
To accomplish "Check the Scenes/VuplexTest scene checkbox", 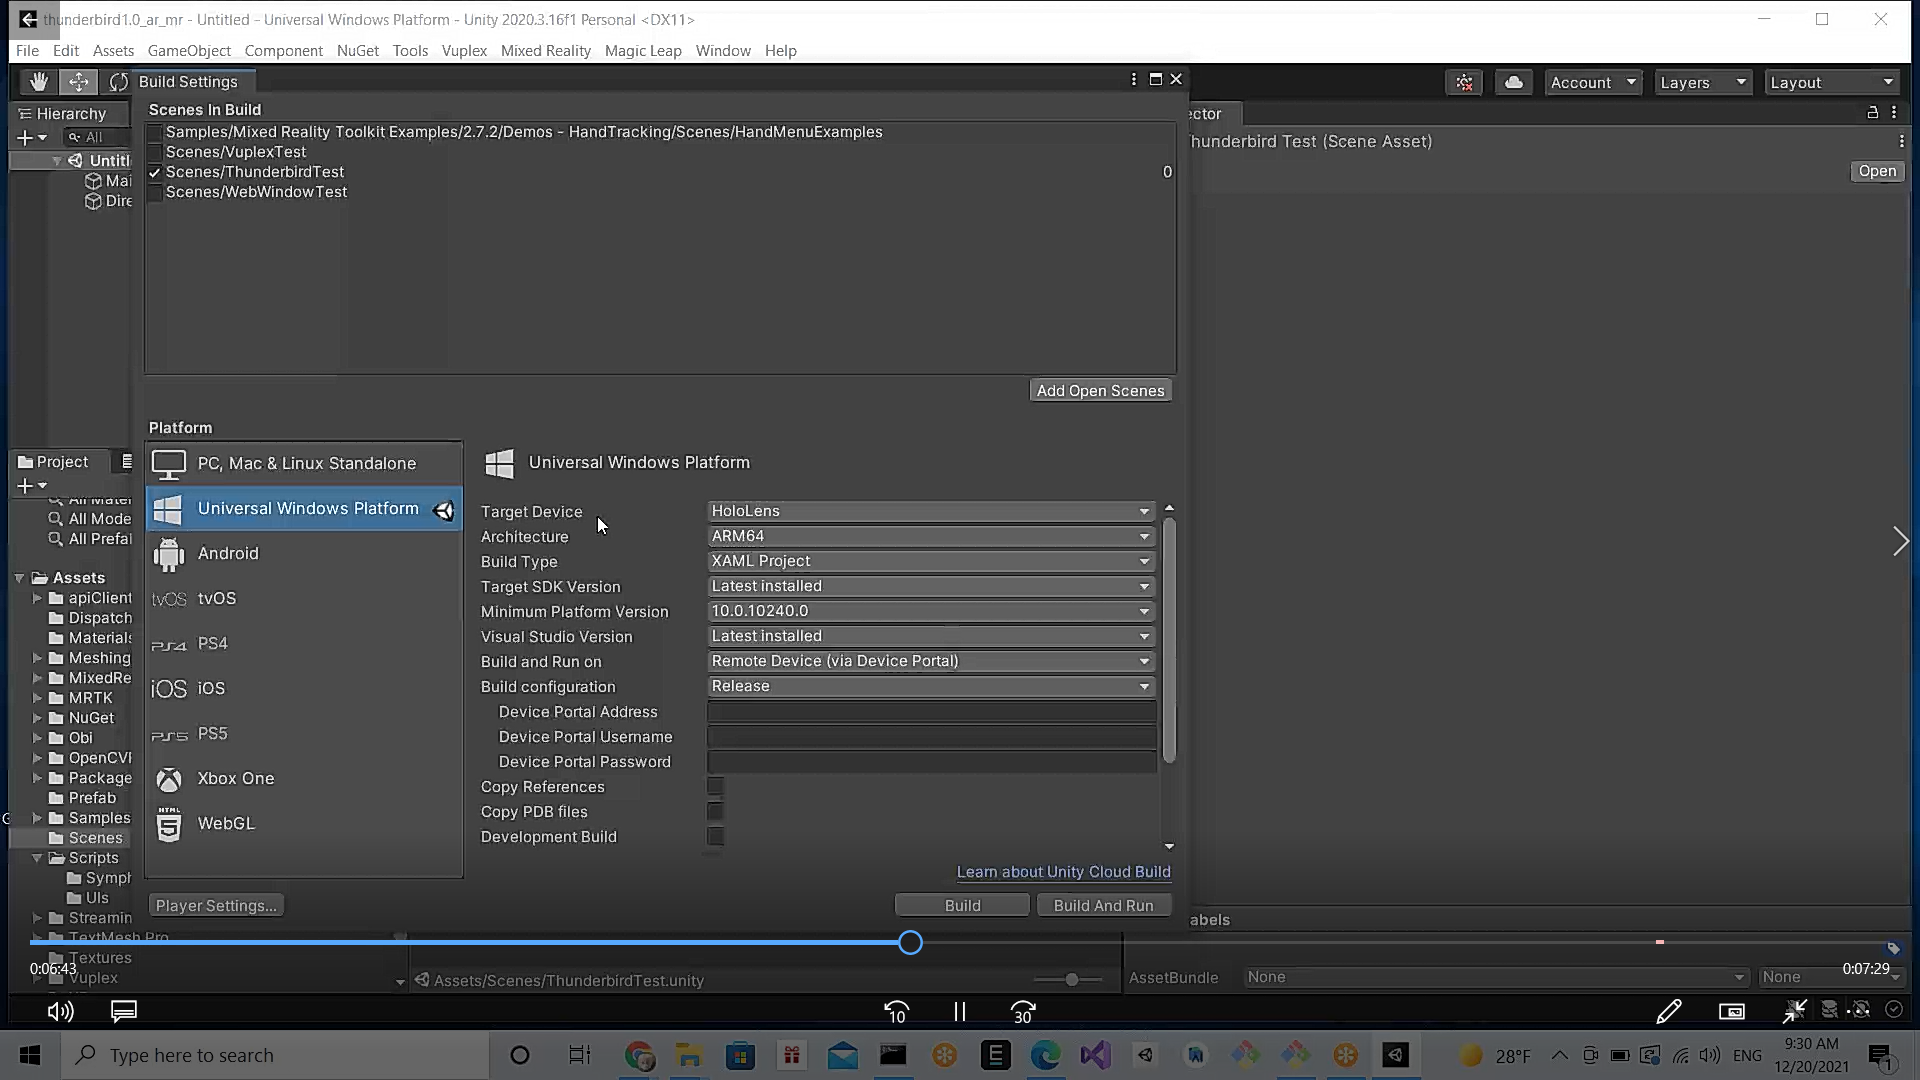I will (x=154, y=152).
